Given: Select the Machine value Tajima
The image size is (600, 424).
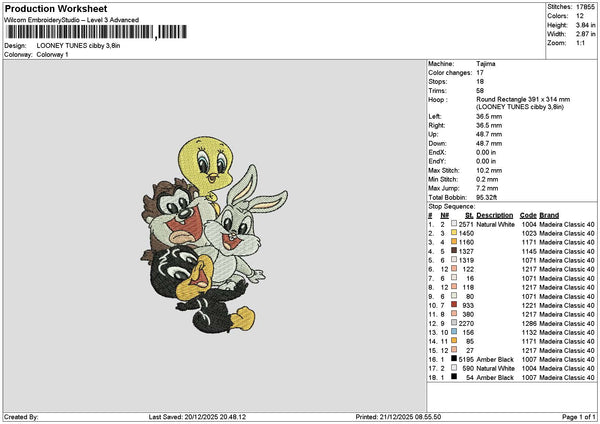Looking at the screenshot, I should (486, 64).
